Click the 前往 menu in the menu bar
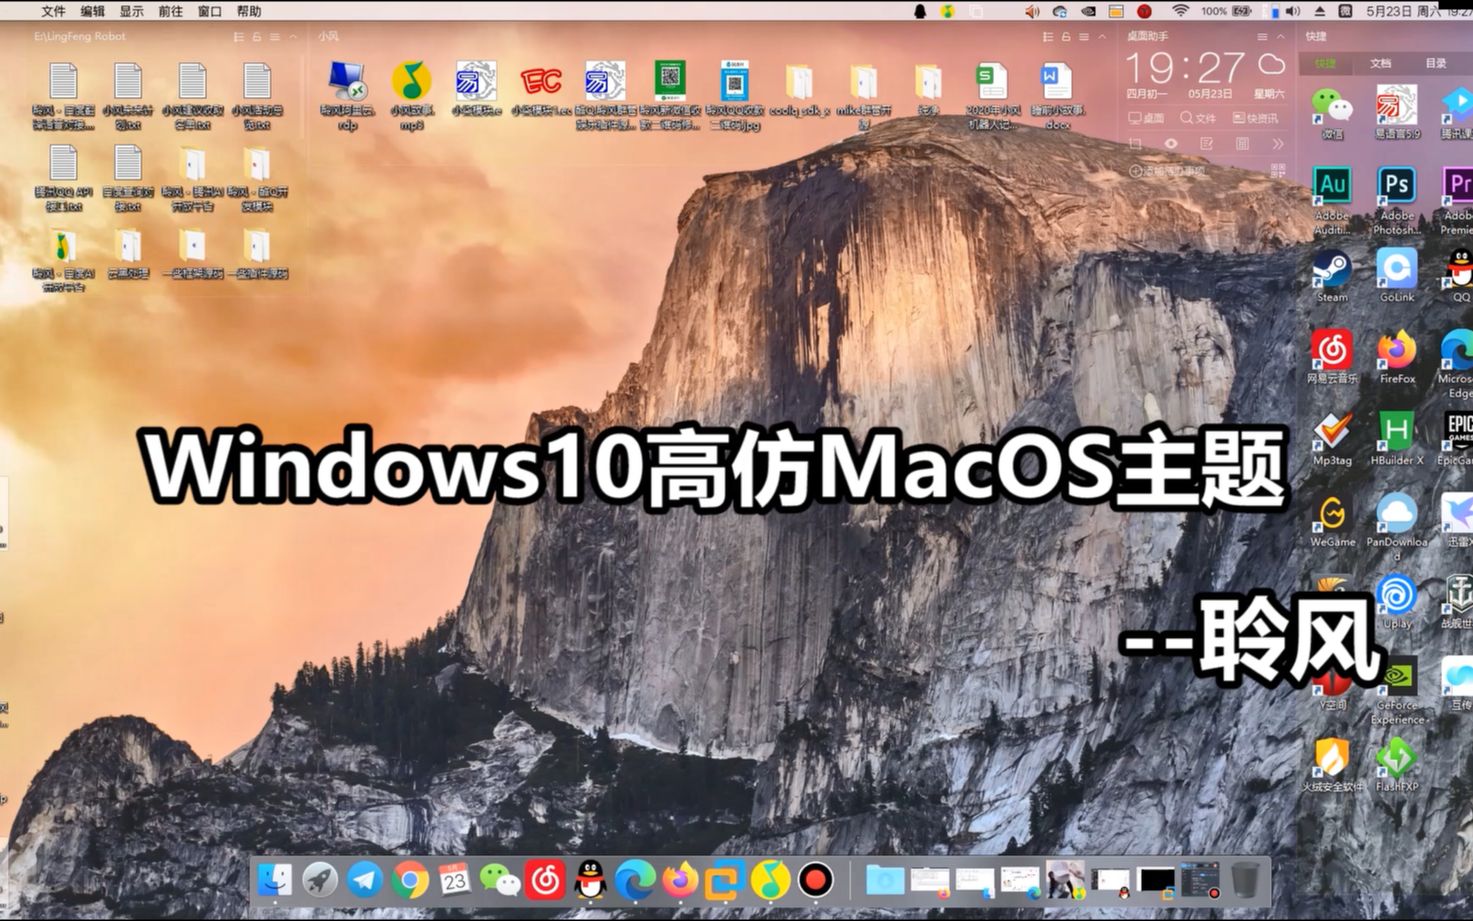 [170, 11]
